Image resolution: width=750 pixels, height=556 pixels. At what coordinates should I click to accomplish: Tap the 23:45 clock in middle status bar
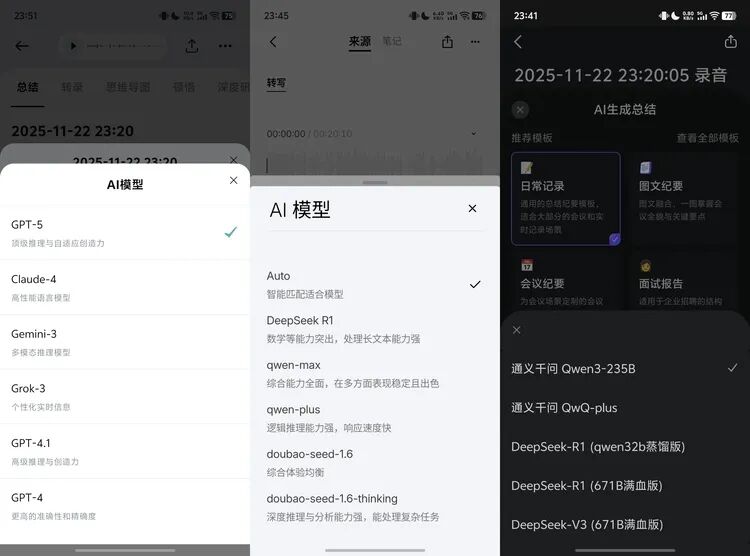276,16
